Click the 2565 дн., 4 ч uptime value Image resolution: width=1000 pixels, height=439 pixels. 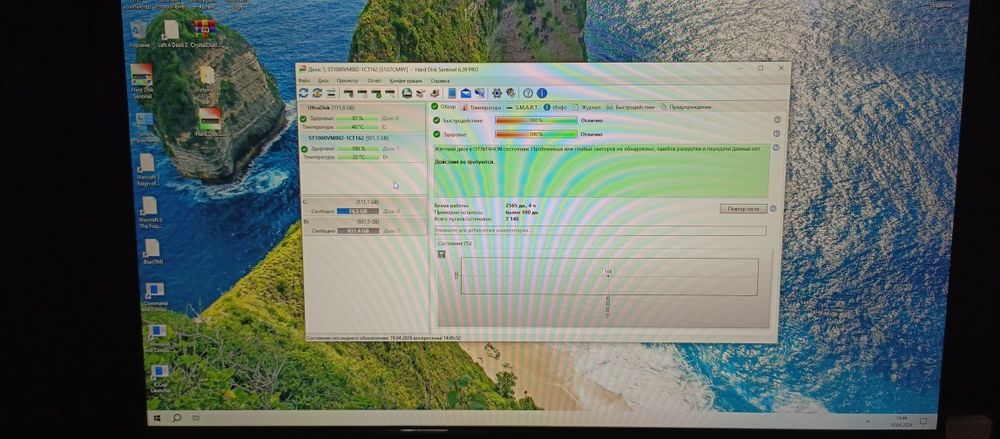point(521,205)
